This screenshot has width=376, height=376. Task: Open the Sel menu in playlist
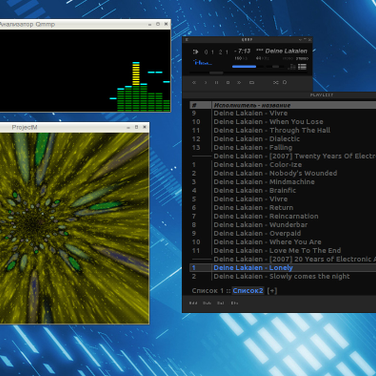221,303
